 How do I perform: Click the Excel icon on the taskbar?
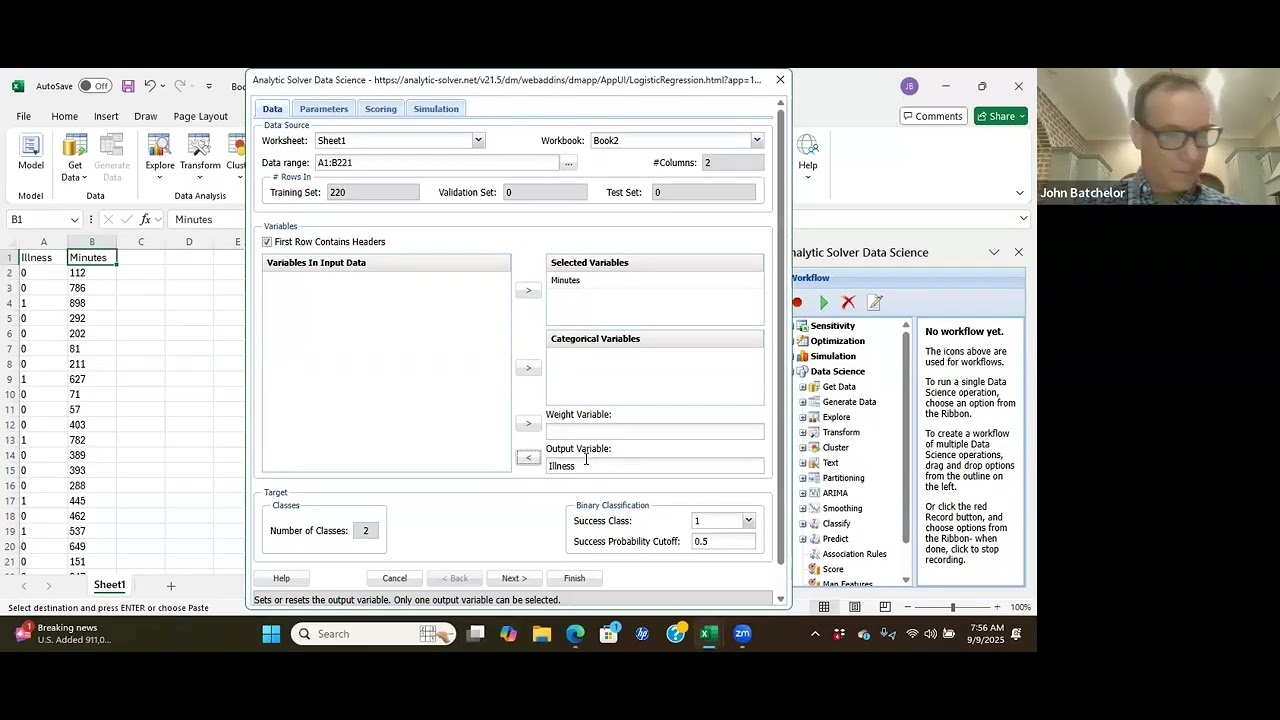[x=709, y=633]
